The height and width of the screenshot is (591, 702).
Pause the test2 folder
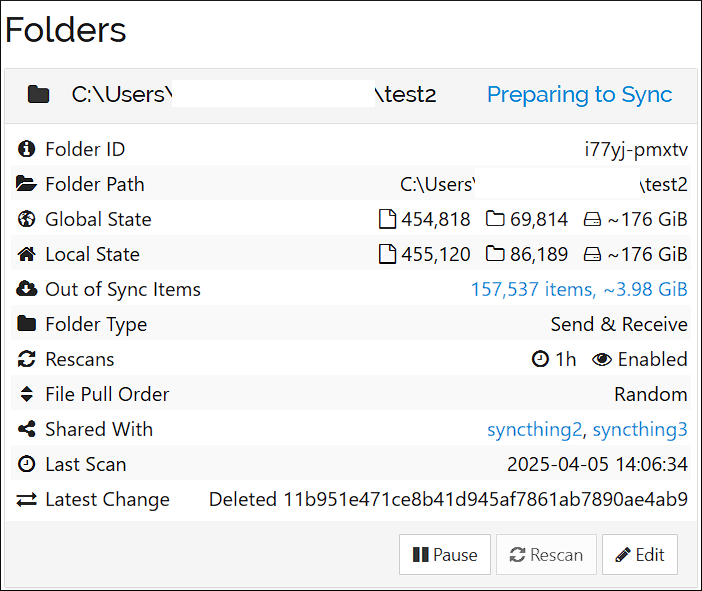[445, 555]
